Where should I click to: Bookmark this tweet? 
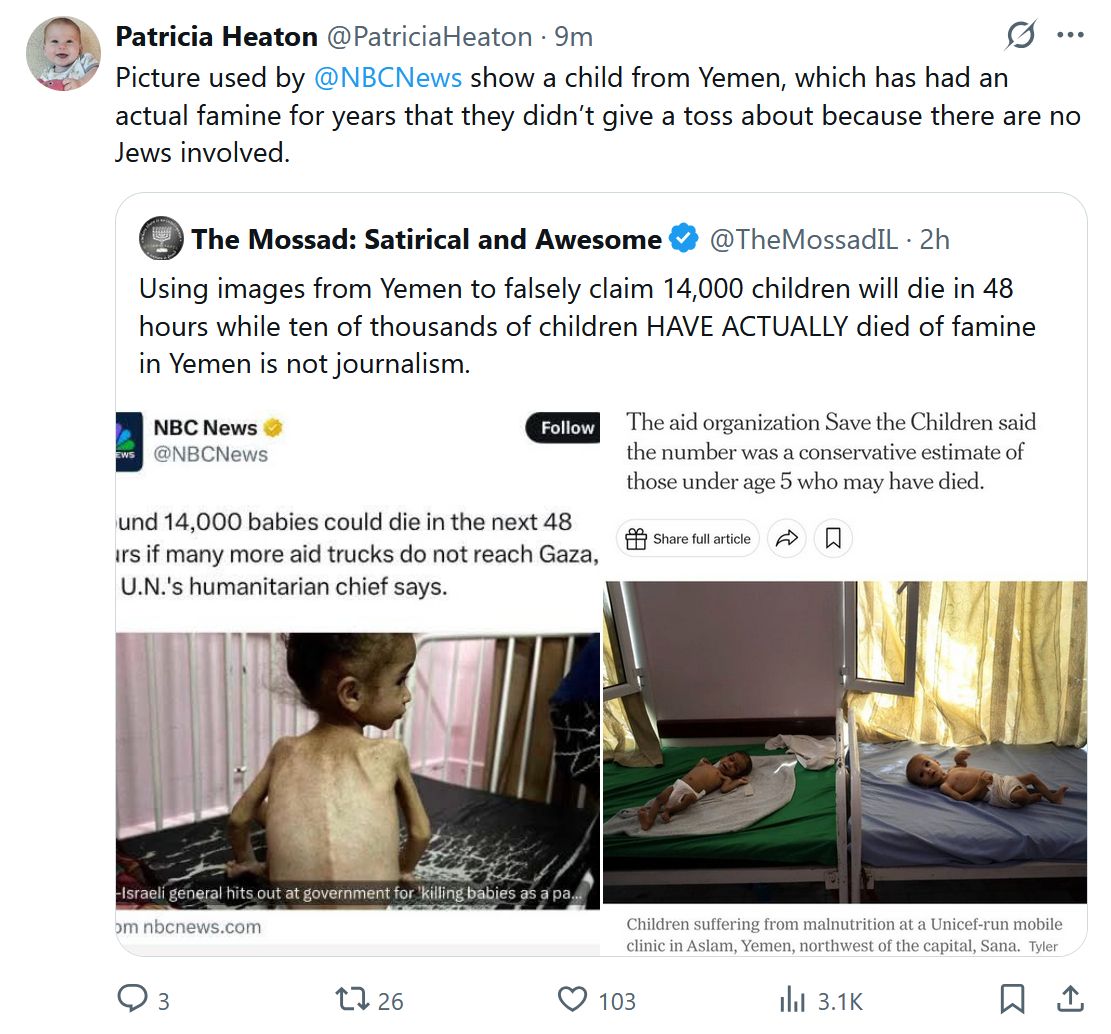[1012, 999]
